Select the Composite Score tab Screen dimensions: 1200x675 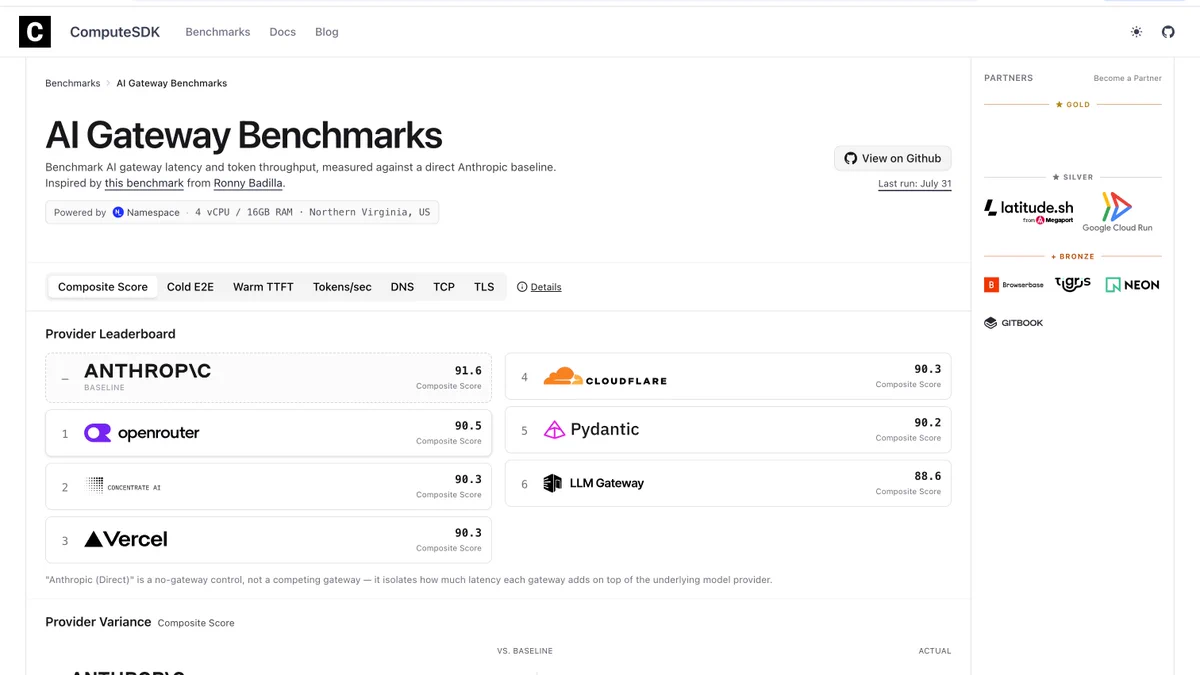click(103, 287)
